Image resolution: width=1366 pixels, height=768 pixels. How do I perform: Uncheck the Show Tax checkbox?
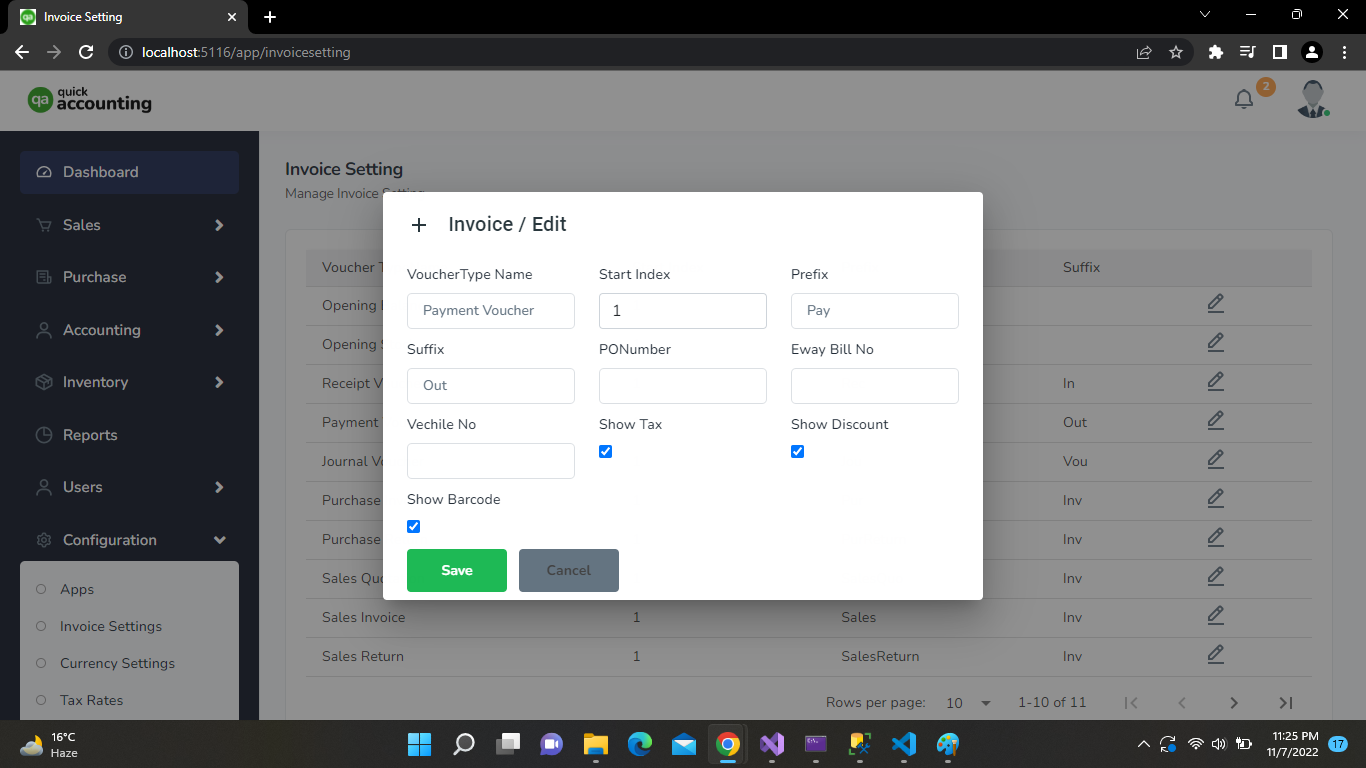pos(605,452)
